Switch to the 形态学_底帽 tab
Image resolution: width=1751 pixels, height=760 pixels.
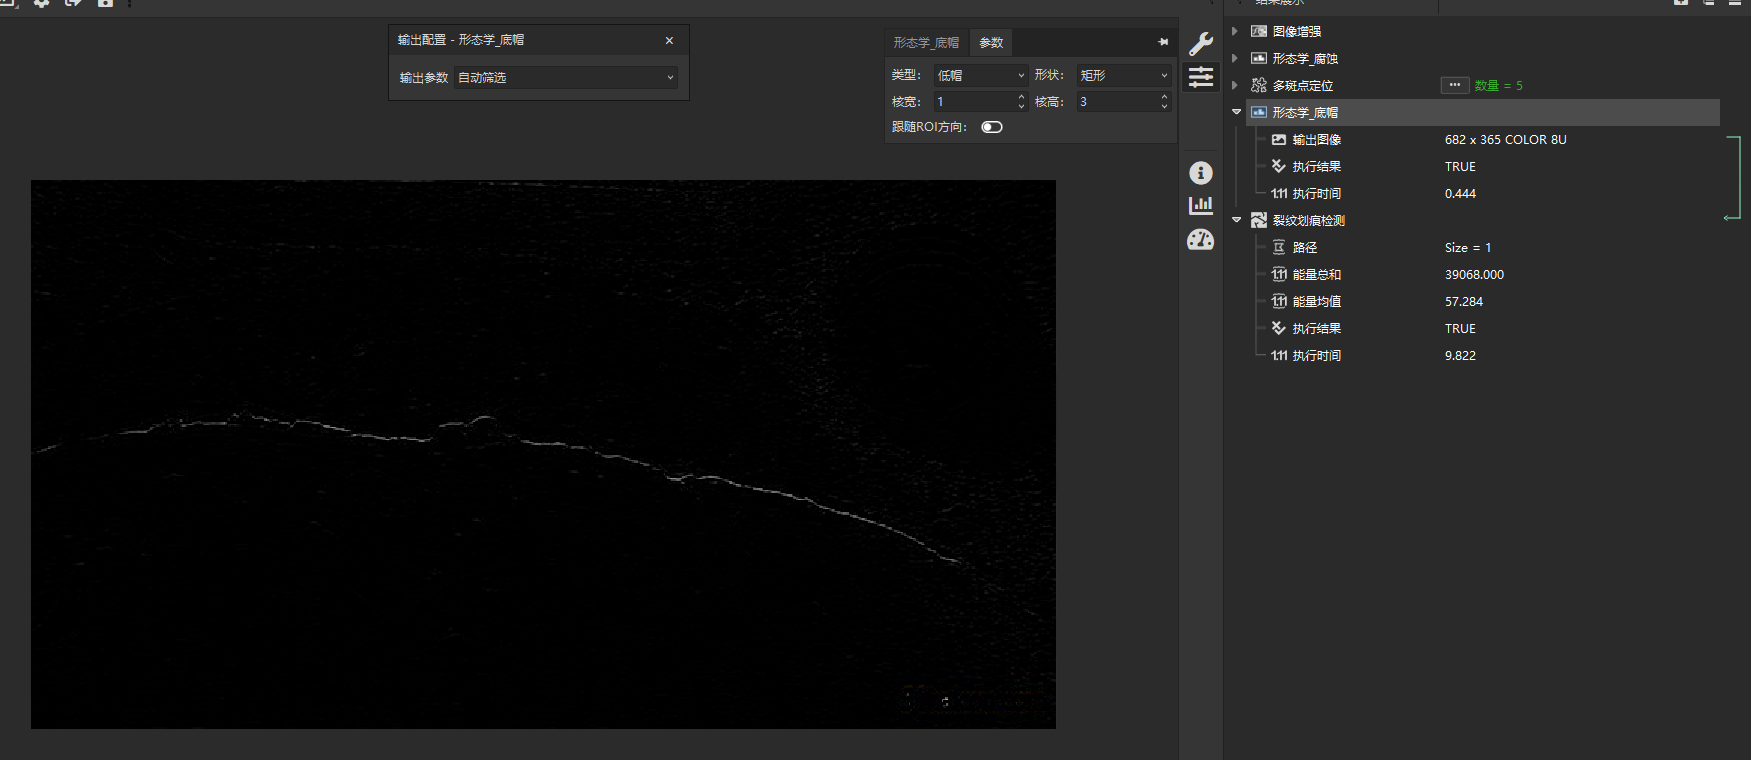point(926,43)
